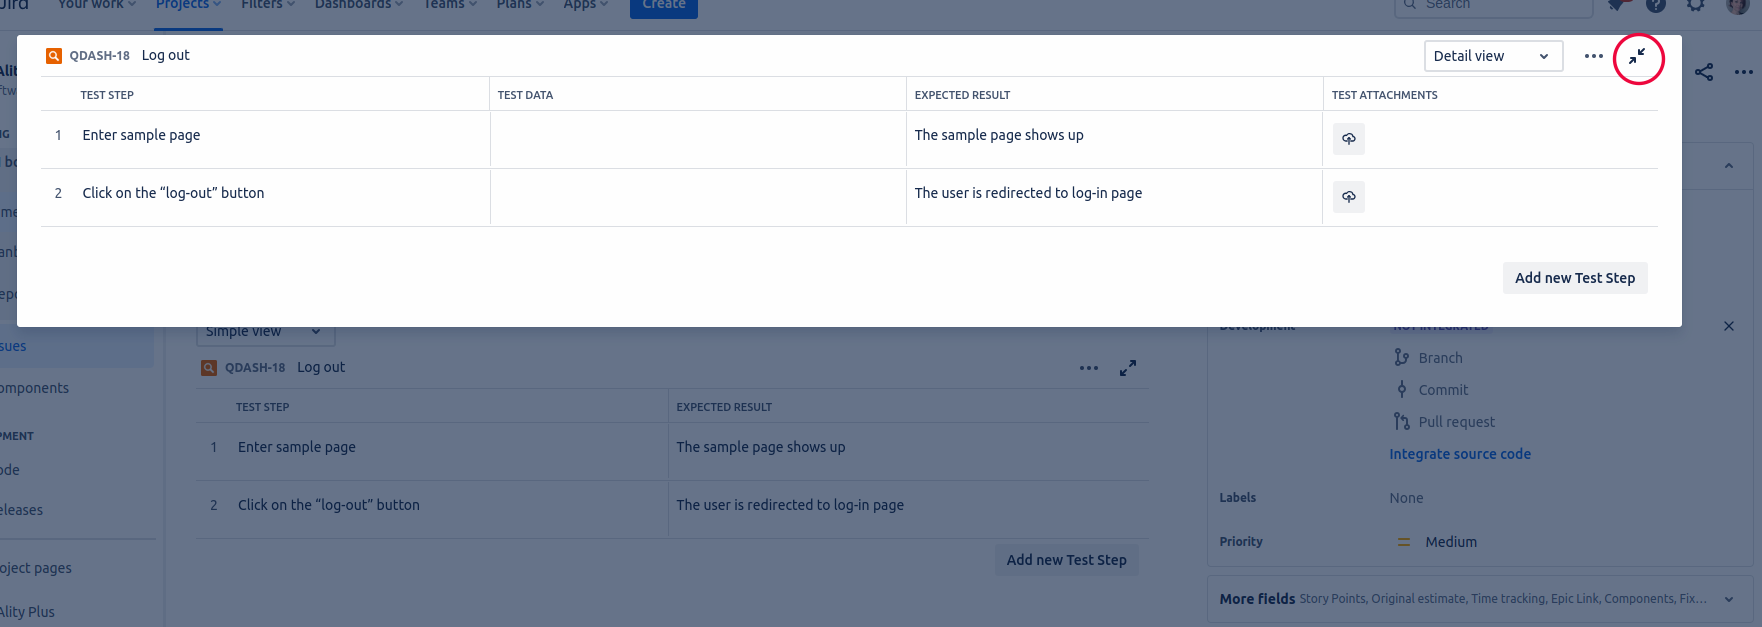Click the Medium priority icon
The width and height of the screenshot is (1762, 627).
[1404, 542]
